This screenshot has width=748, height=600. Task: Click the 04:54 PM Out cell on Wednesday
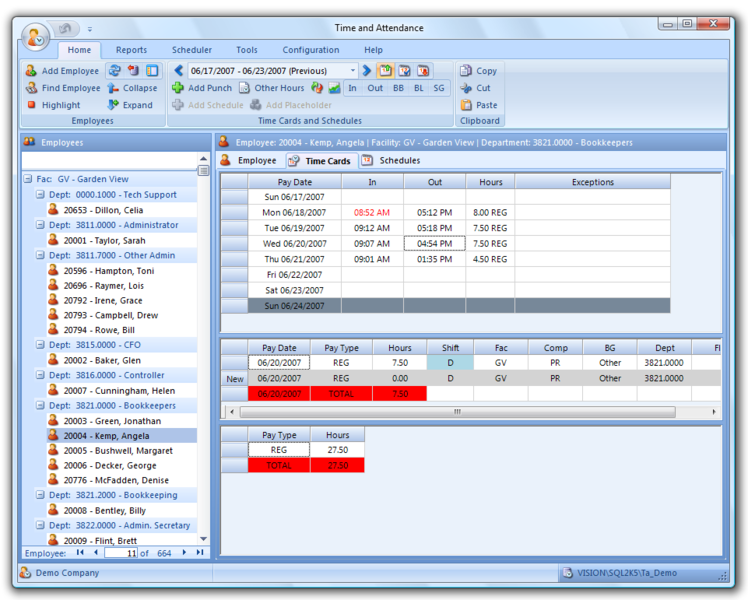point(435,244)
